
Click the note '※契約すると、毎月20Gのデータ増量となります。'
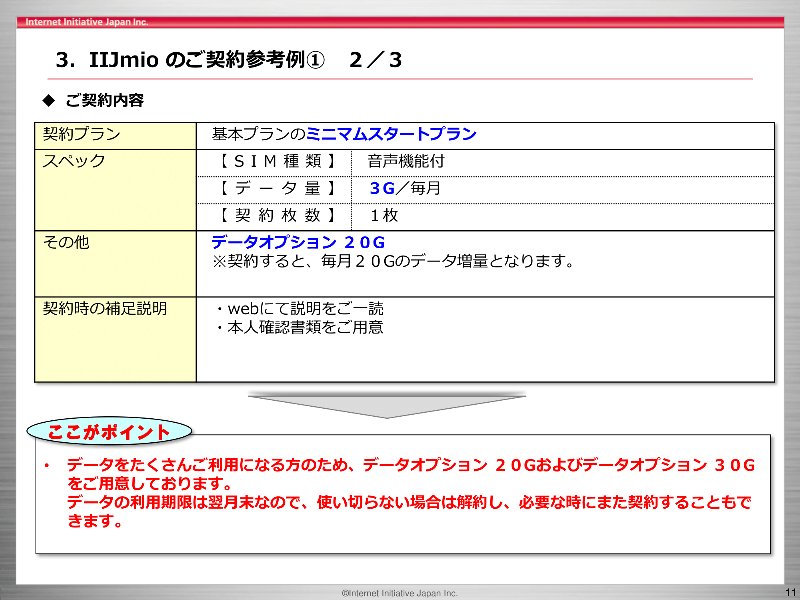click(x=393, y=261)
